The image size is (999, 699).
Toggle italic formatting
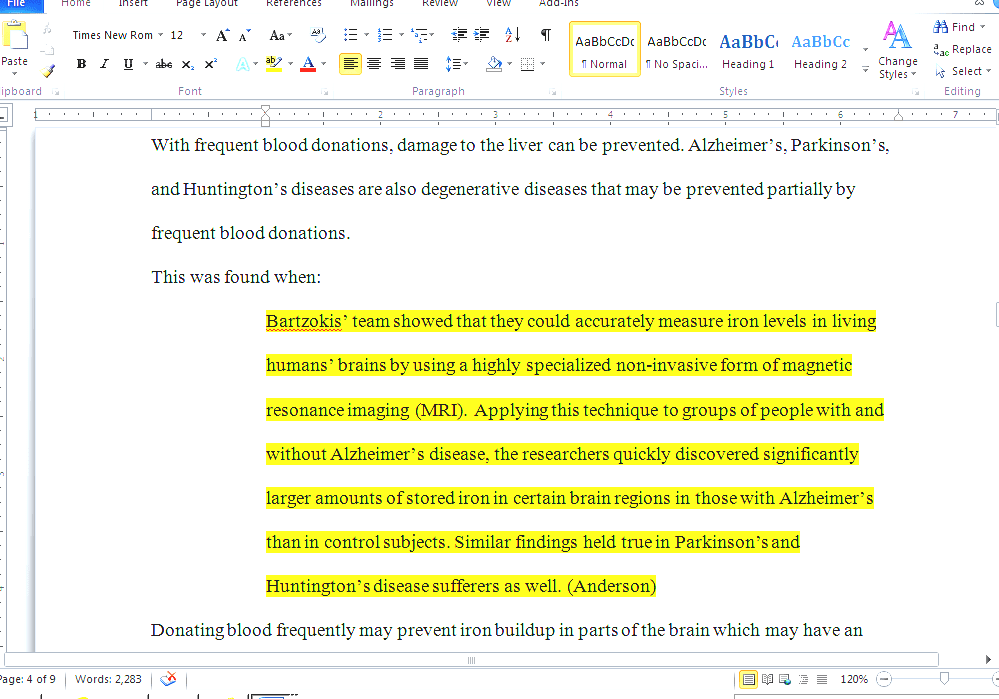[103, 63]
